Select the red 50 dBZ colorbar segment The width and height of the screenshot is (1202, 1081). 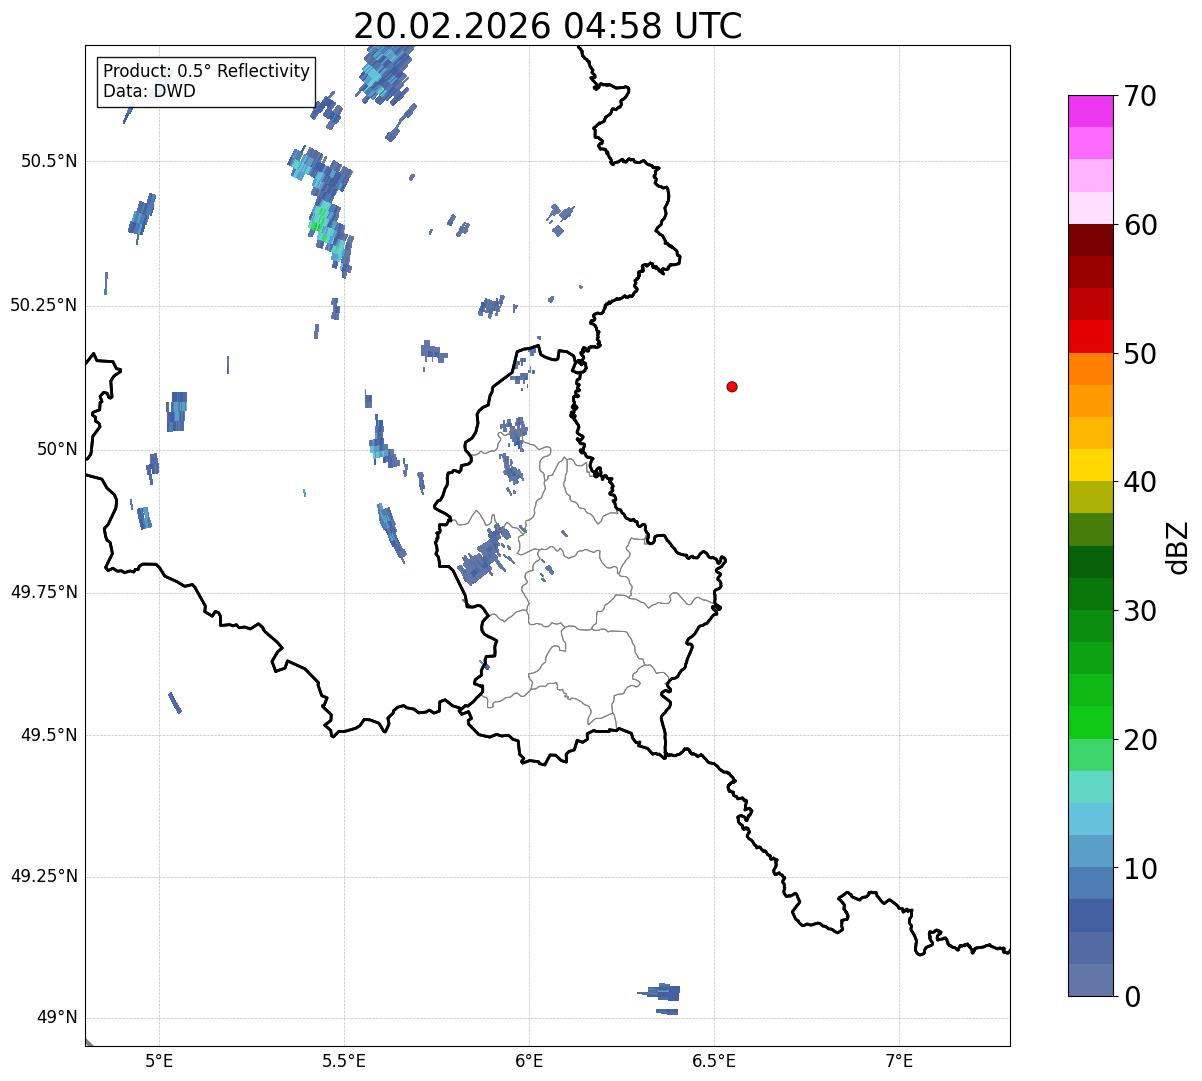(x=1090, y=336)
